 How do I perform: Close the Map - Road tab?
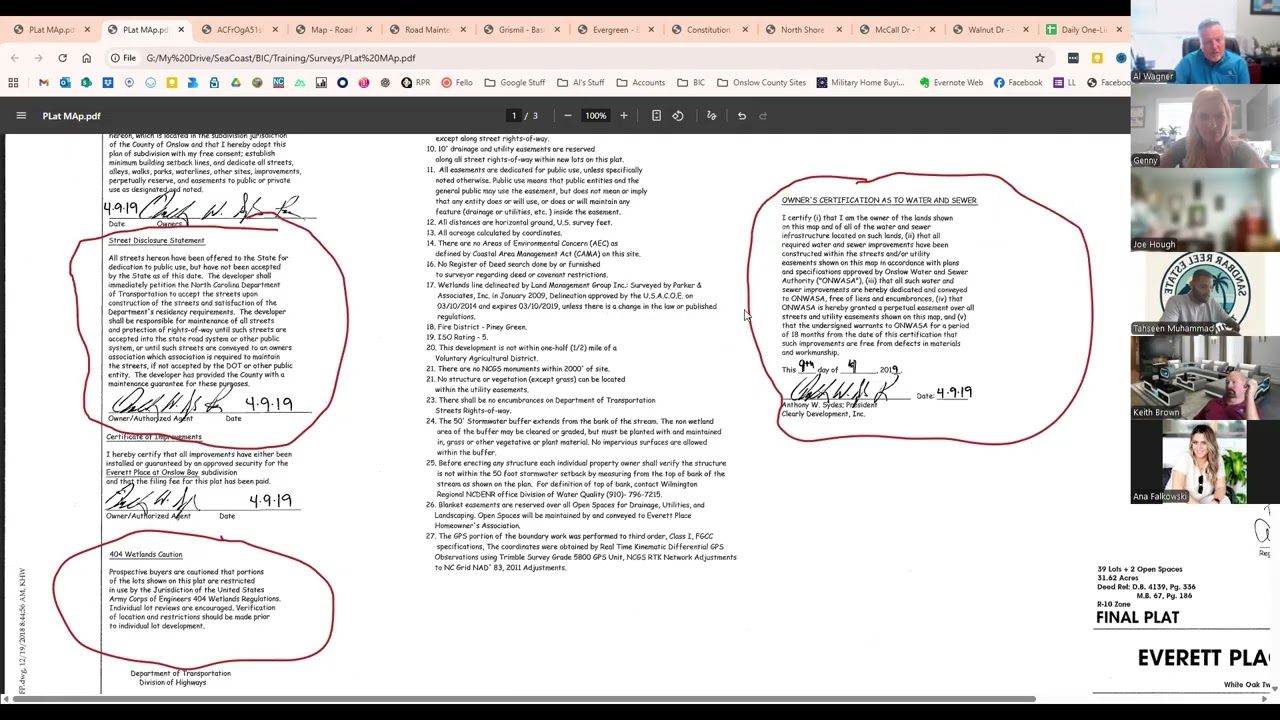pos(369,30)
